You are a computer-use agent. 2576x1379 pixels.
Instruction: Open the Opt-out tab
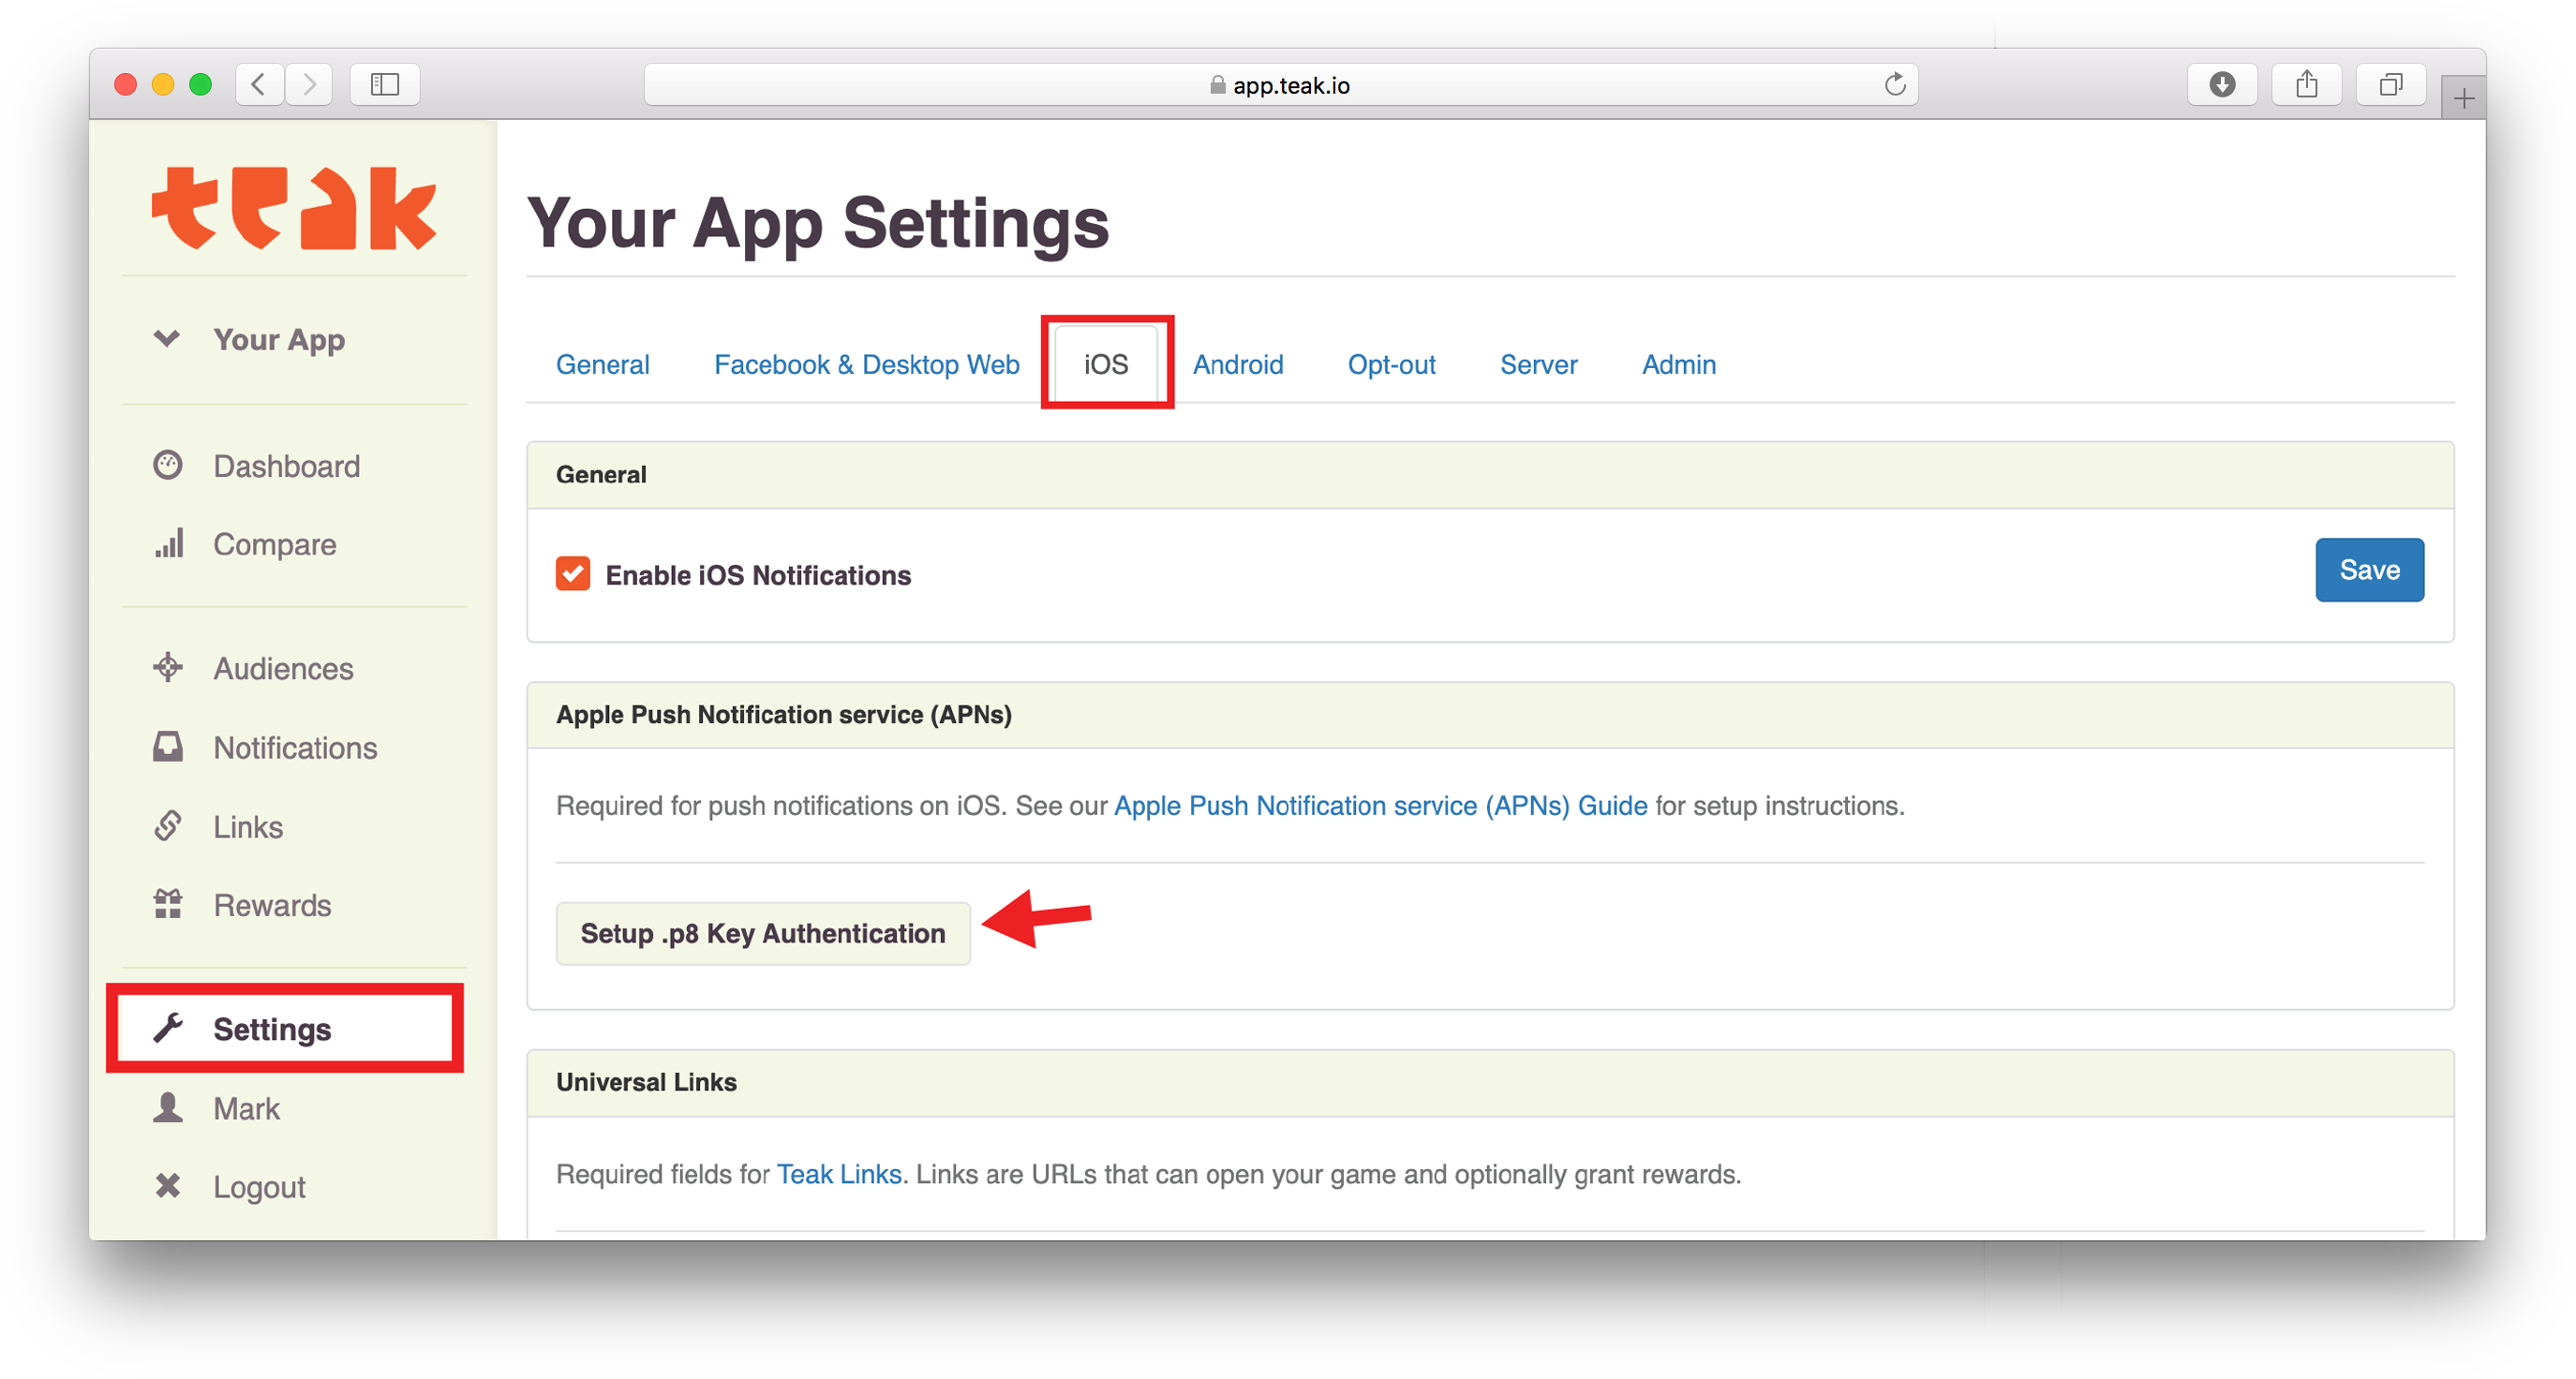[x=1391, y=364]
